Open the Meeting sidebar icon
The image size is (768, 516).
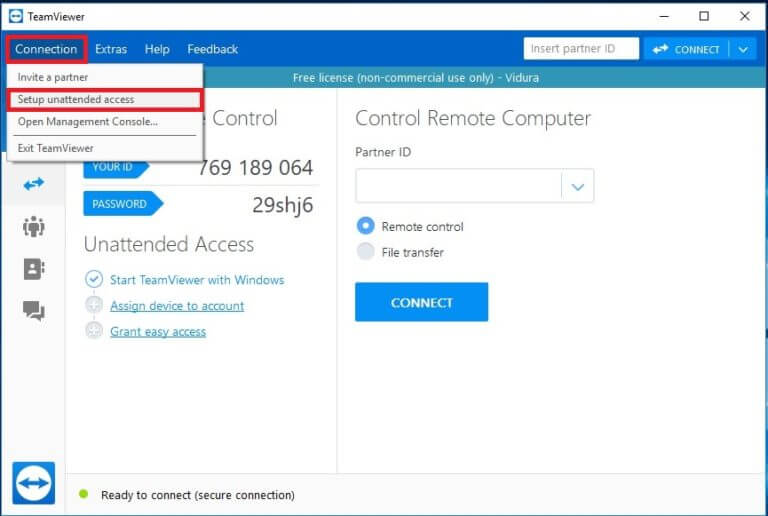[x=34, y=226]
